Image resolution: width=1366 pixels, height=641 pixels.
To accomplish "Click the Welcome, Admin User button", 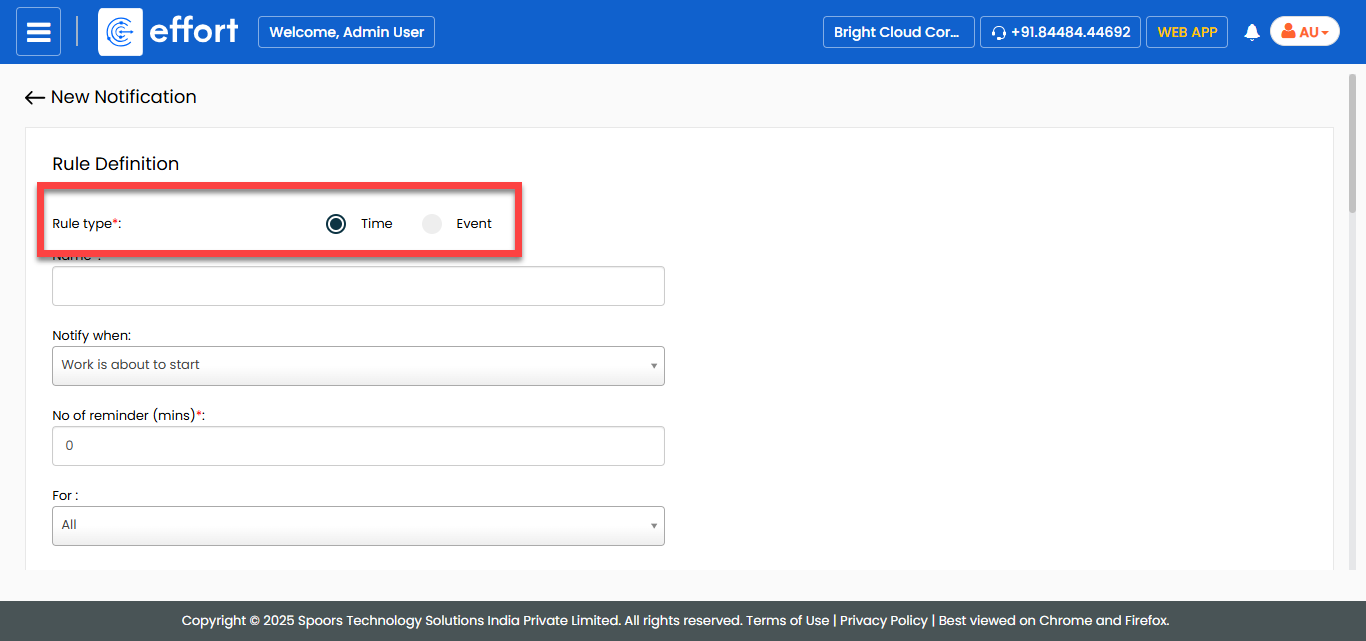I will [346, 32].
